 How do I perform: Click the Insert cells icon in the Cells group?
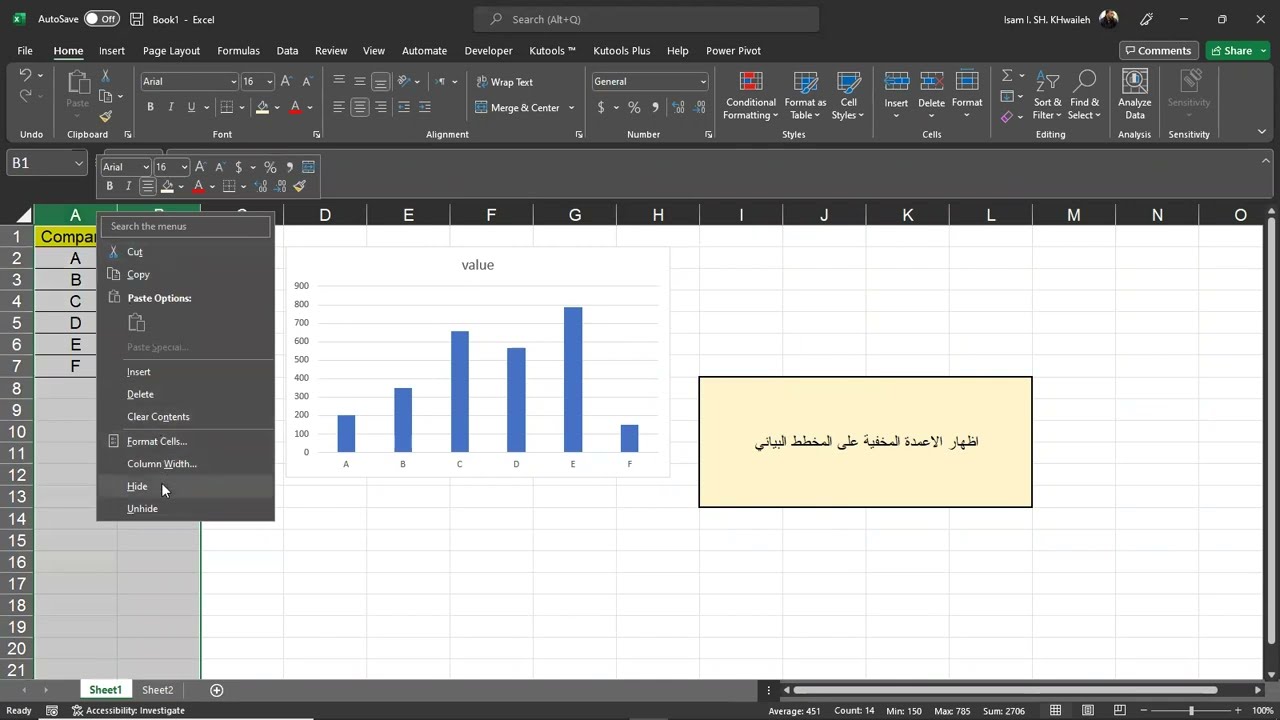896,82
